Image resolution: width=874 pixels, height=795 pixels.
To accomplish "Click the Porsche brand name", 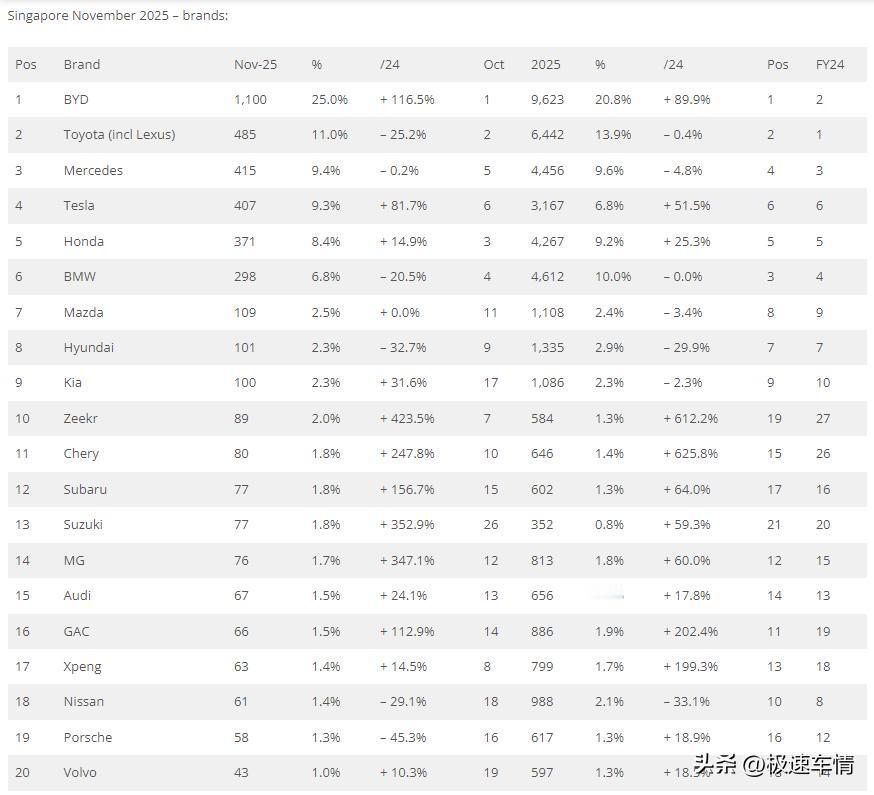I will tap(88, 738).
